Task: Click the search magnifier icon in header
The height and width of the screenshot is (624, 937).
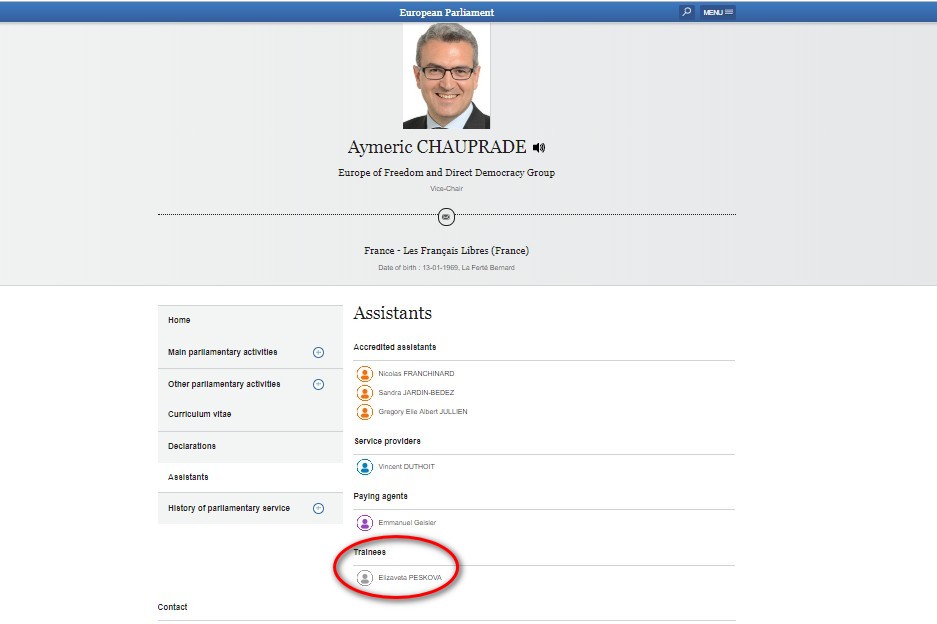Action: click(686, 12)
